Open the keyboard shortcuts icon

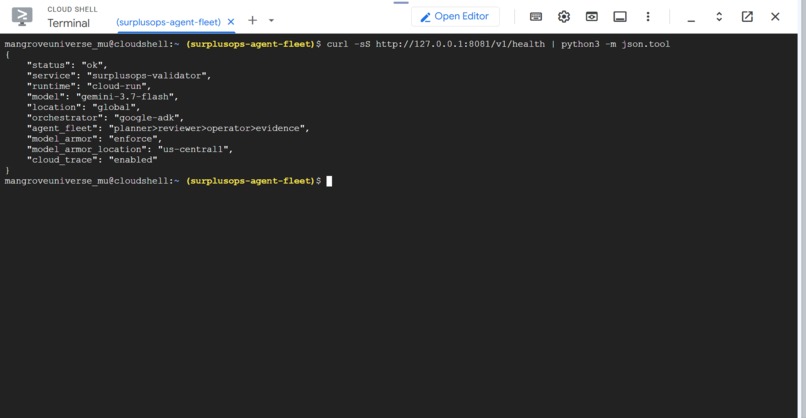pos(536,16)
